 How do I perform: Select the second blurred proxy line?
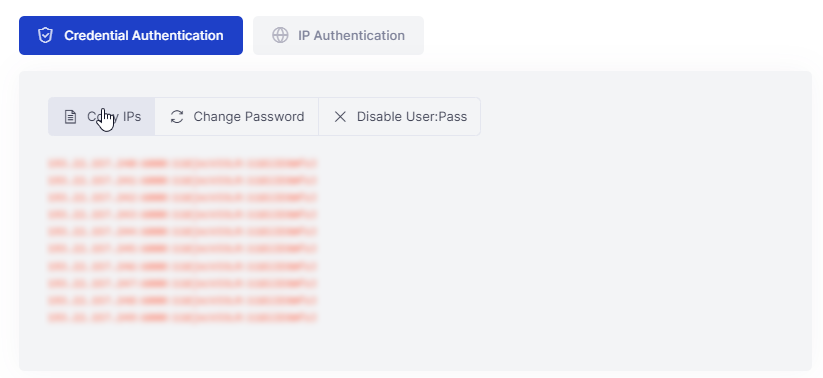click(183, 181)
